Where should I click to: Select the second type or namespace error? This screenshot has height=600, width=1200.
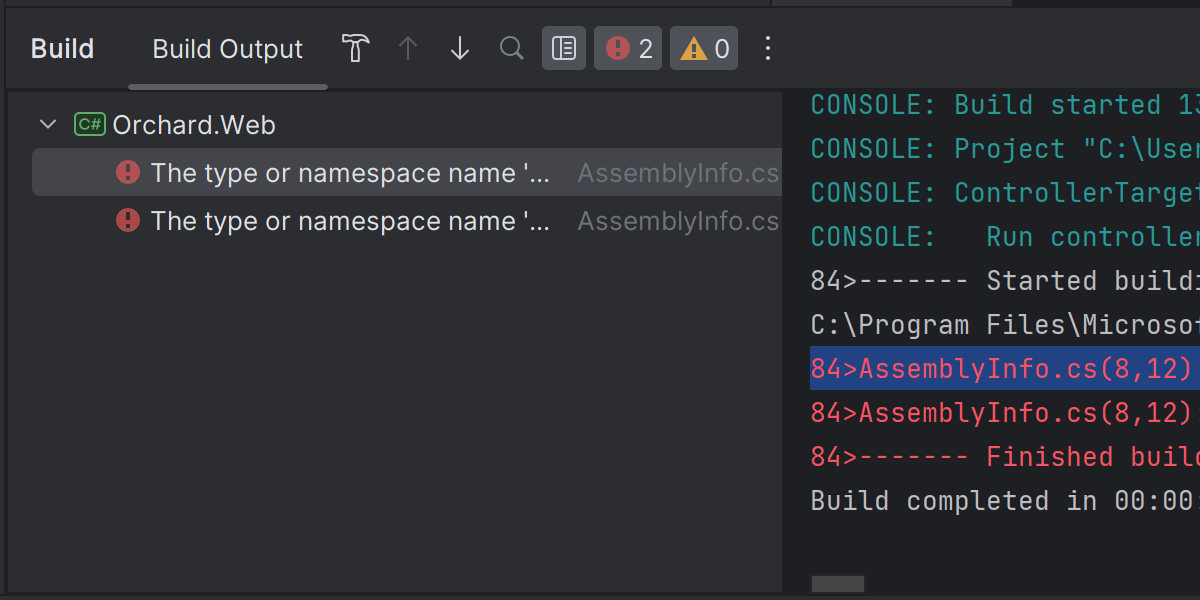(x=350, y=221)
